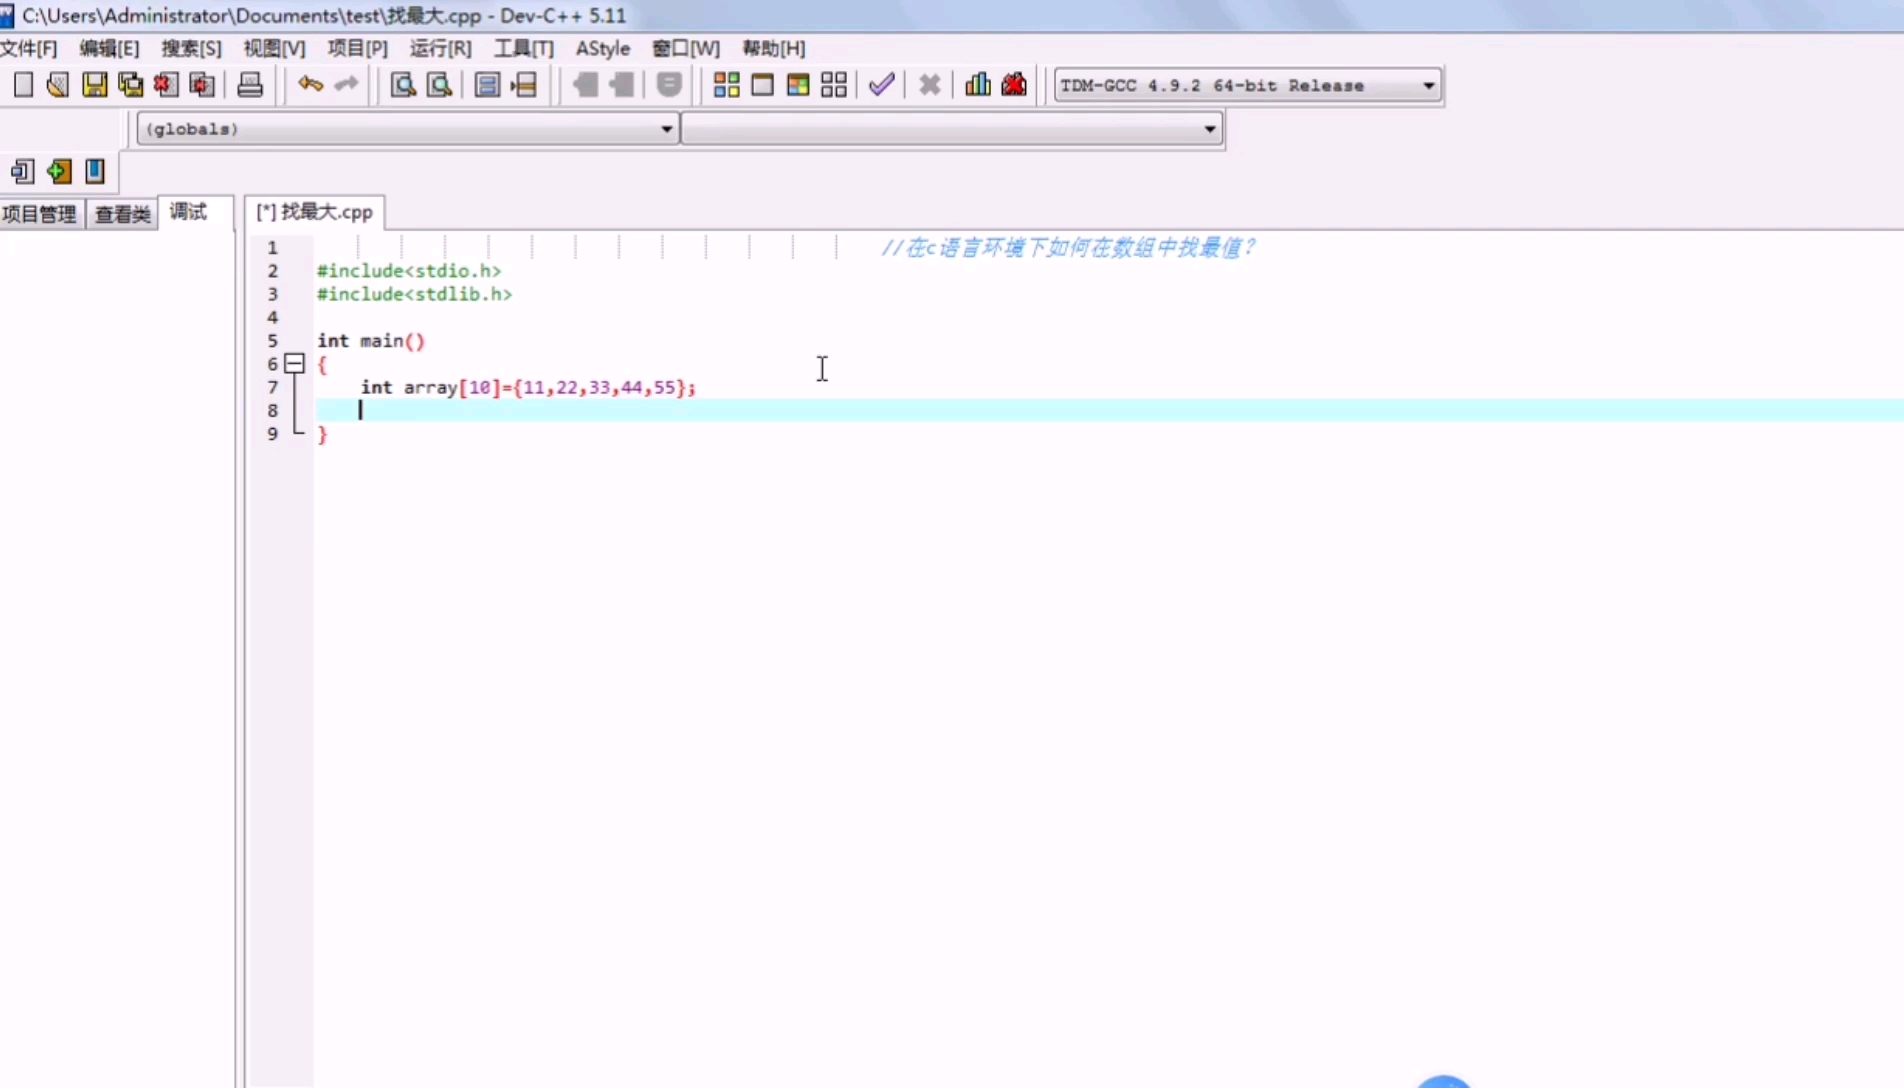The height and width of the screenshot is (1088, 1904).
Task: Delete profiling information icon
Action: [1014, 85]
